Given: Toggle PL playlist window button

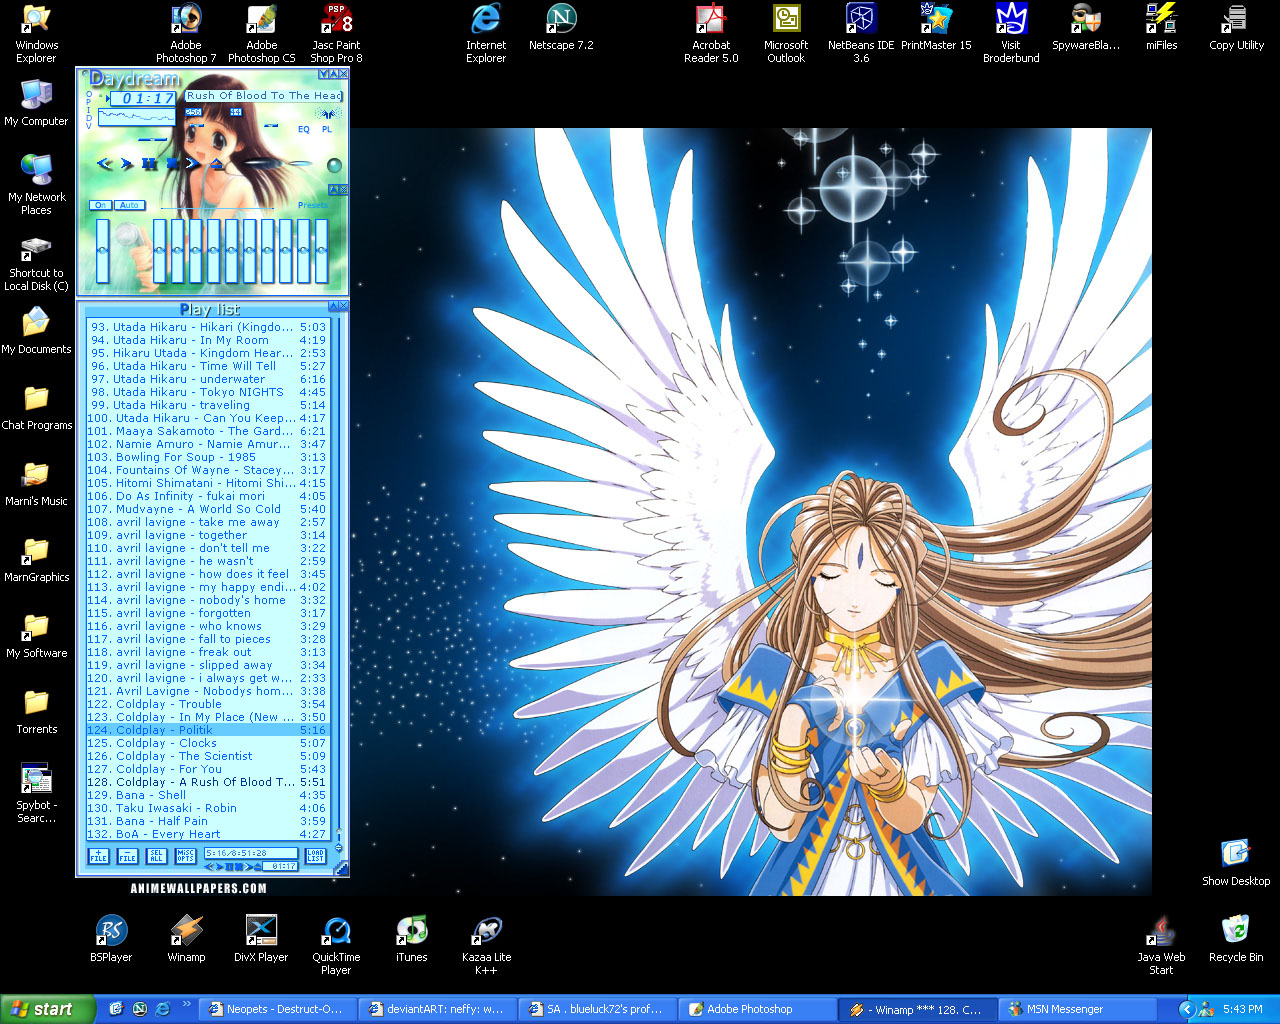Looking at the screenshot, I should [x=327, y=129].
